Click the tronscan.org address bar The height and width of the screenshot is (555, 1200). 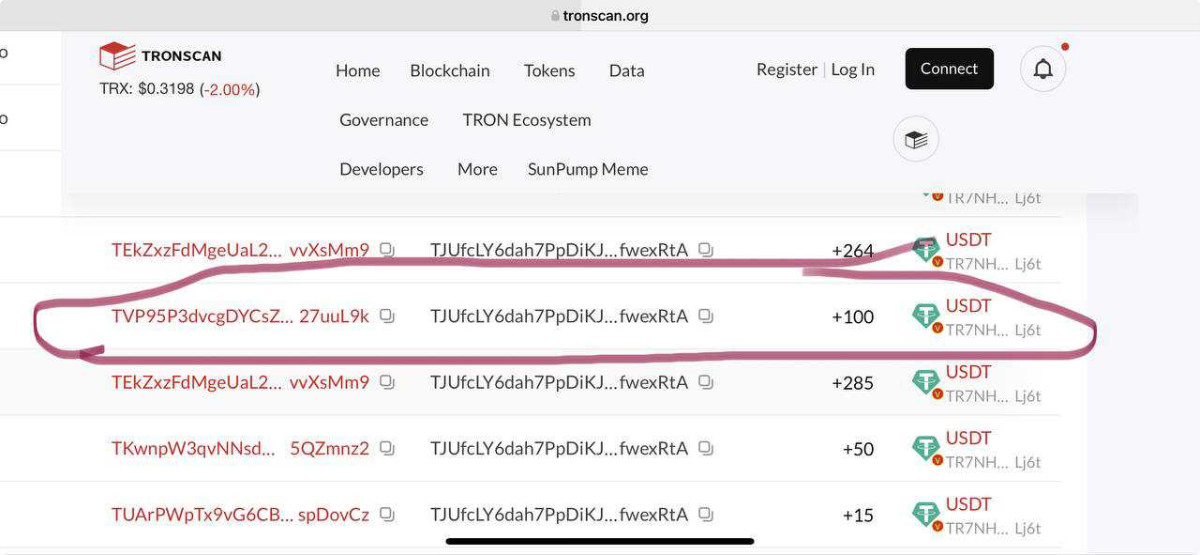click(x=600, y=16)
